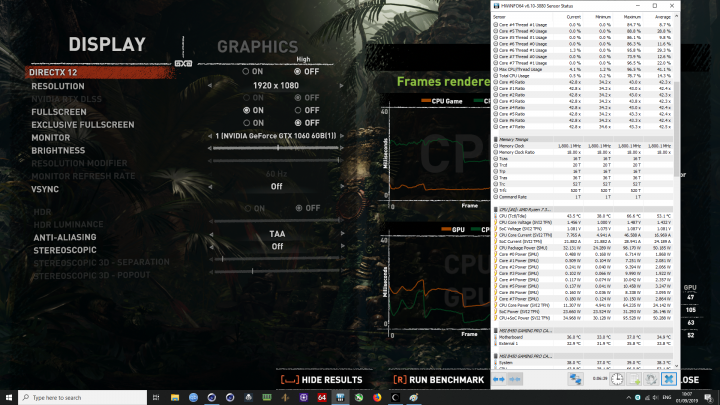Click the Maximum column header in HWiNFO

click(632, 17)
